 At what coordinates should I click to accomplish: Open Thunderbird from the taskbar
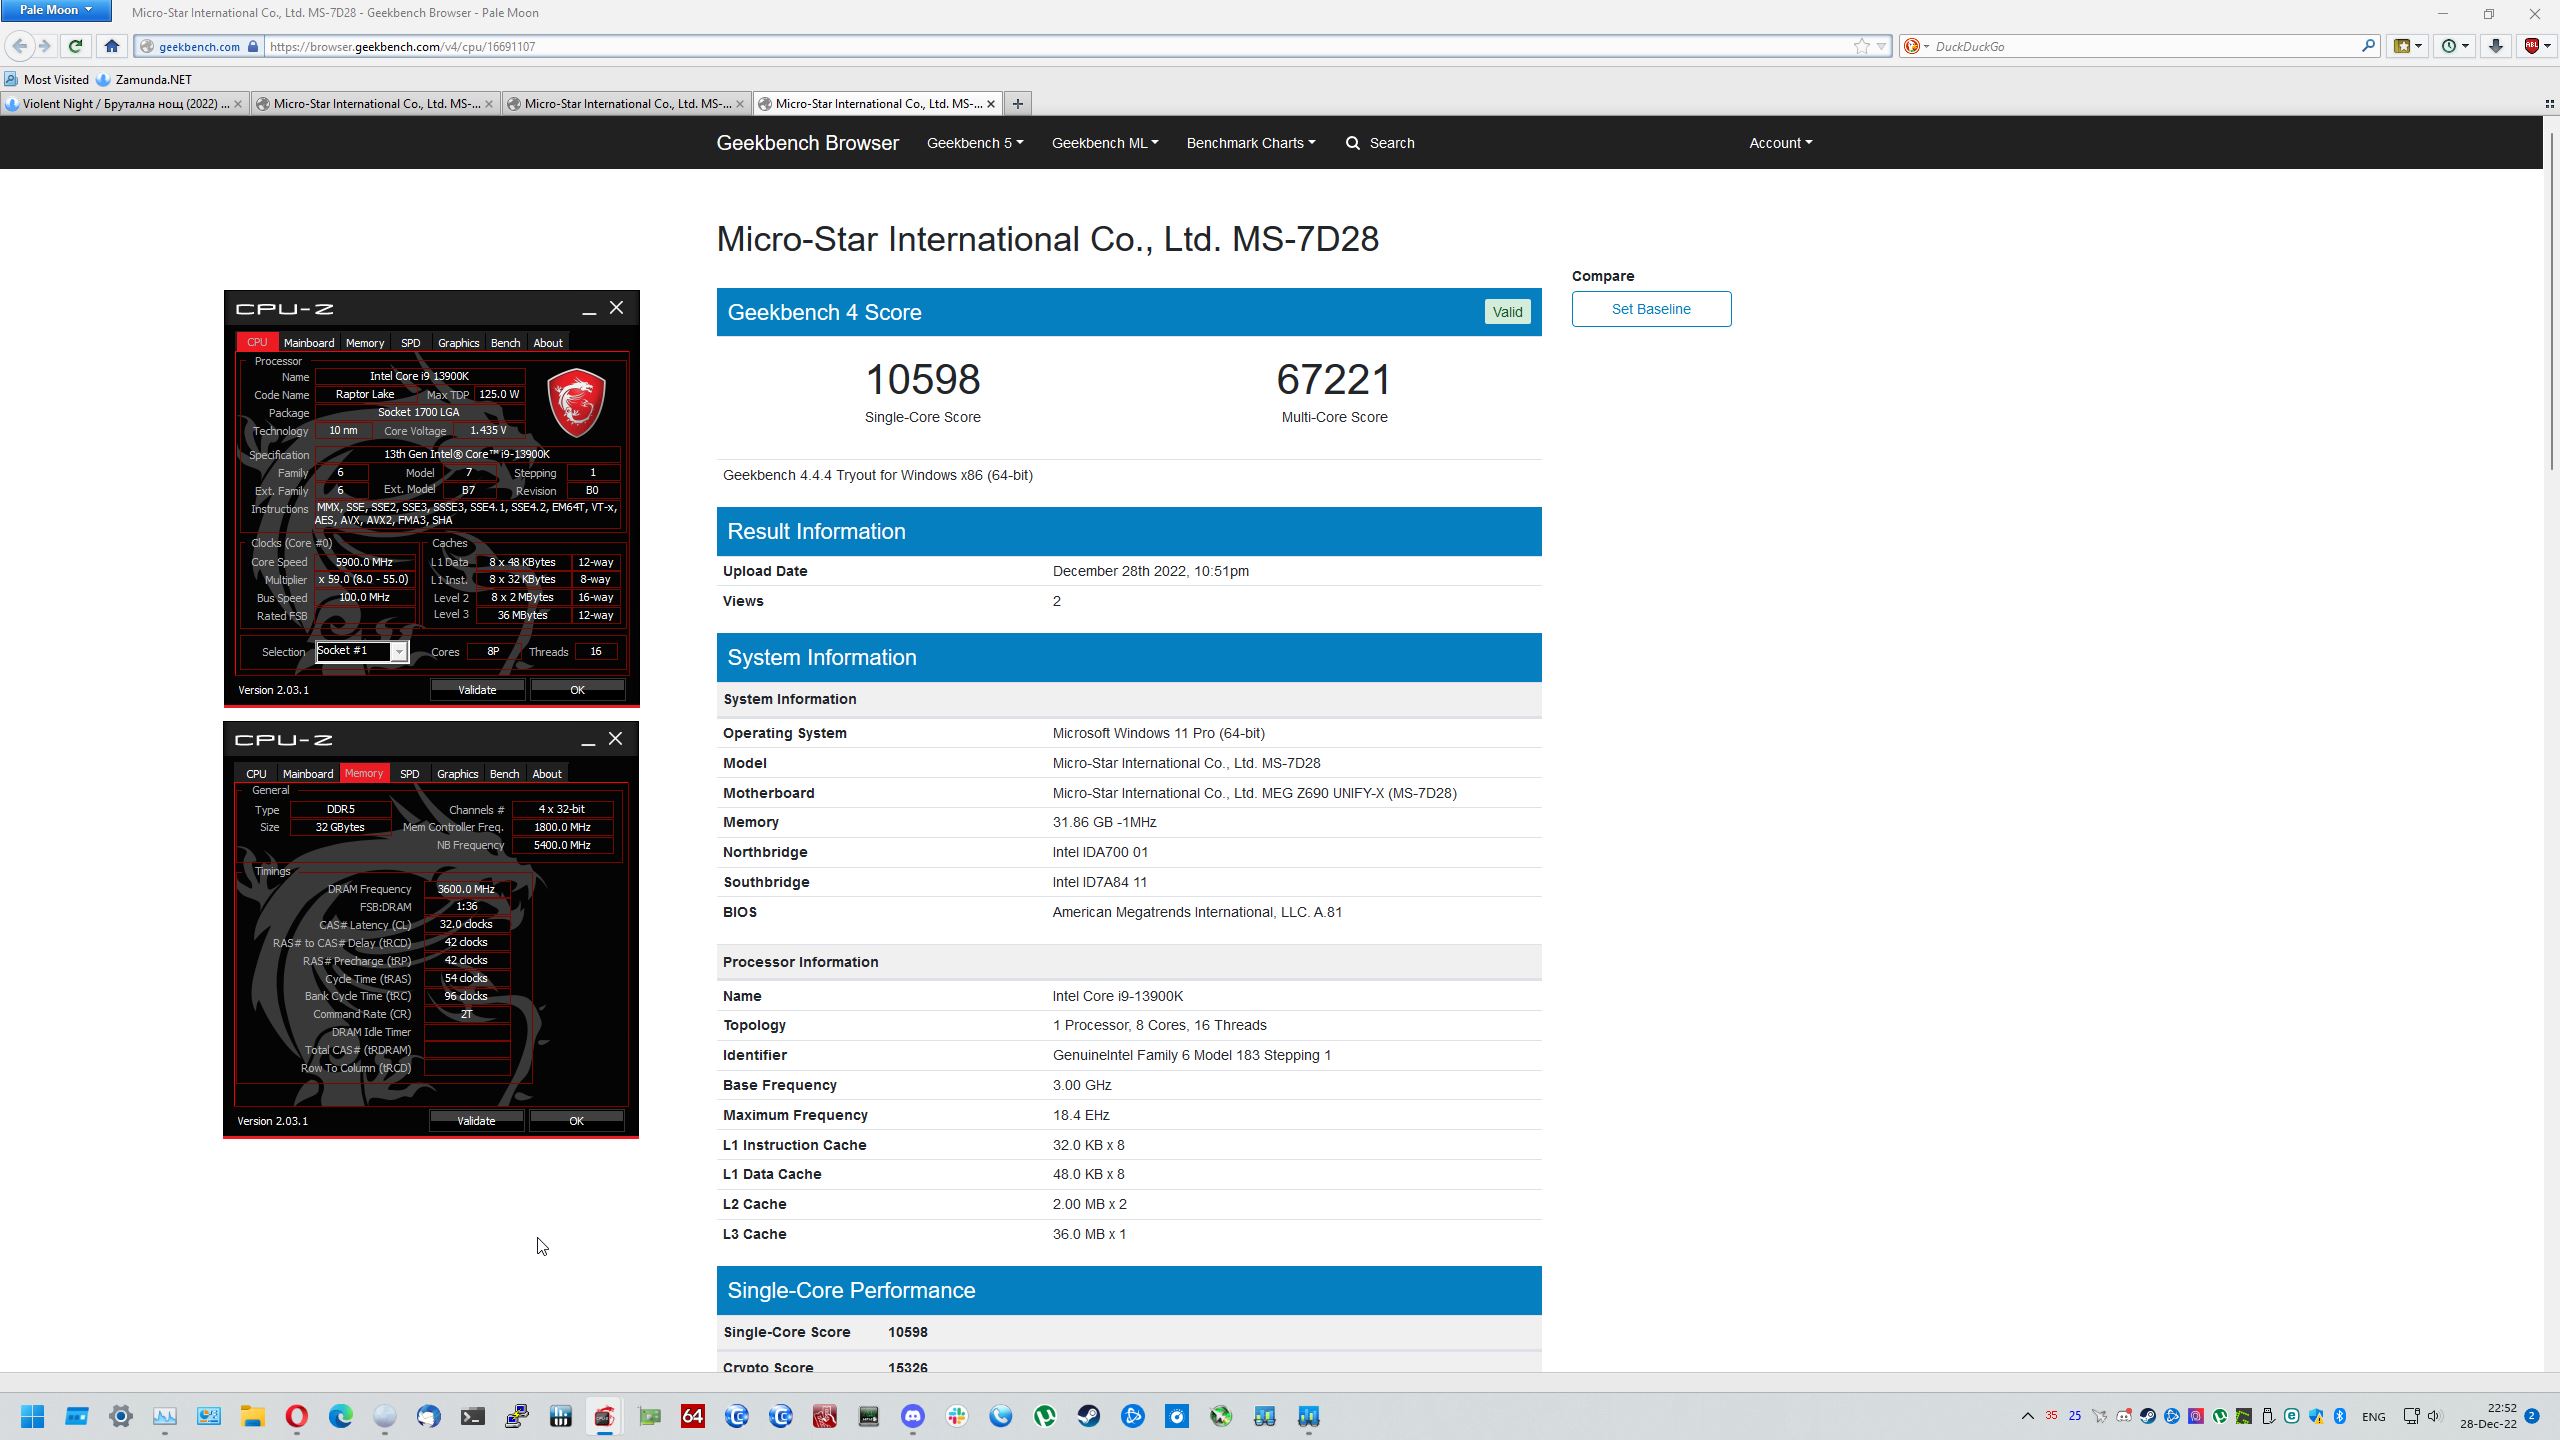click(x=429, y=1416)
